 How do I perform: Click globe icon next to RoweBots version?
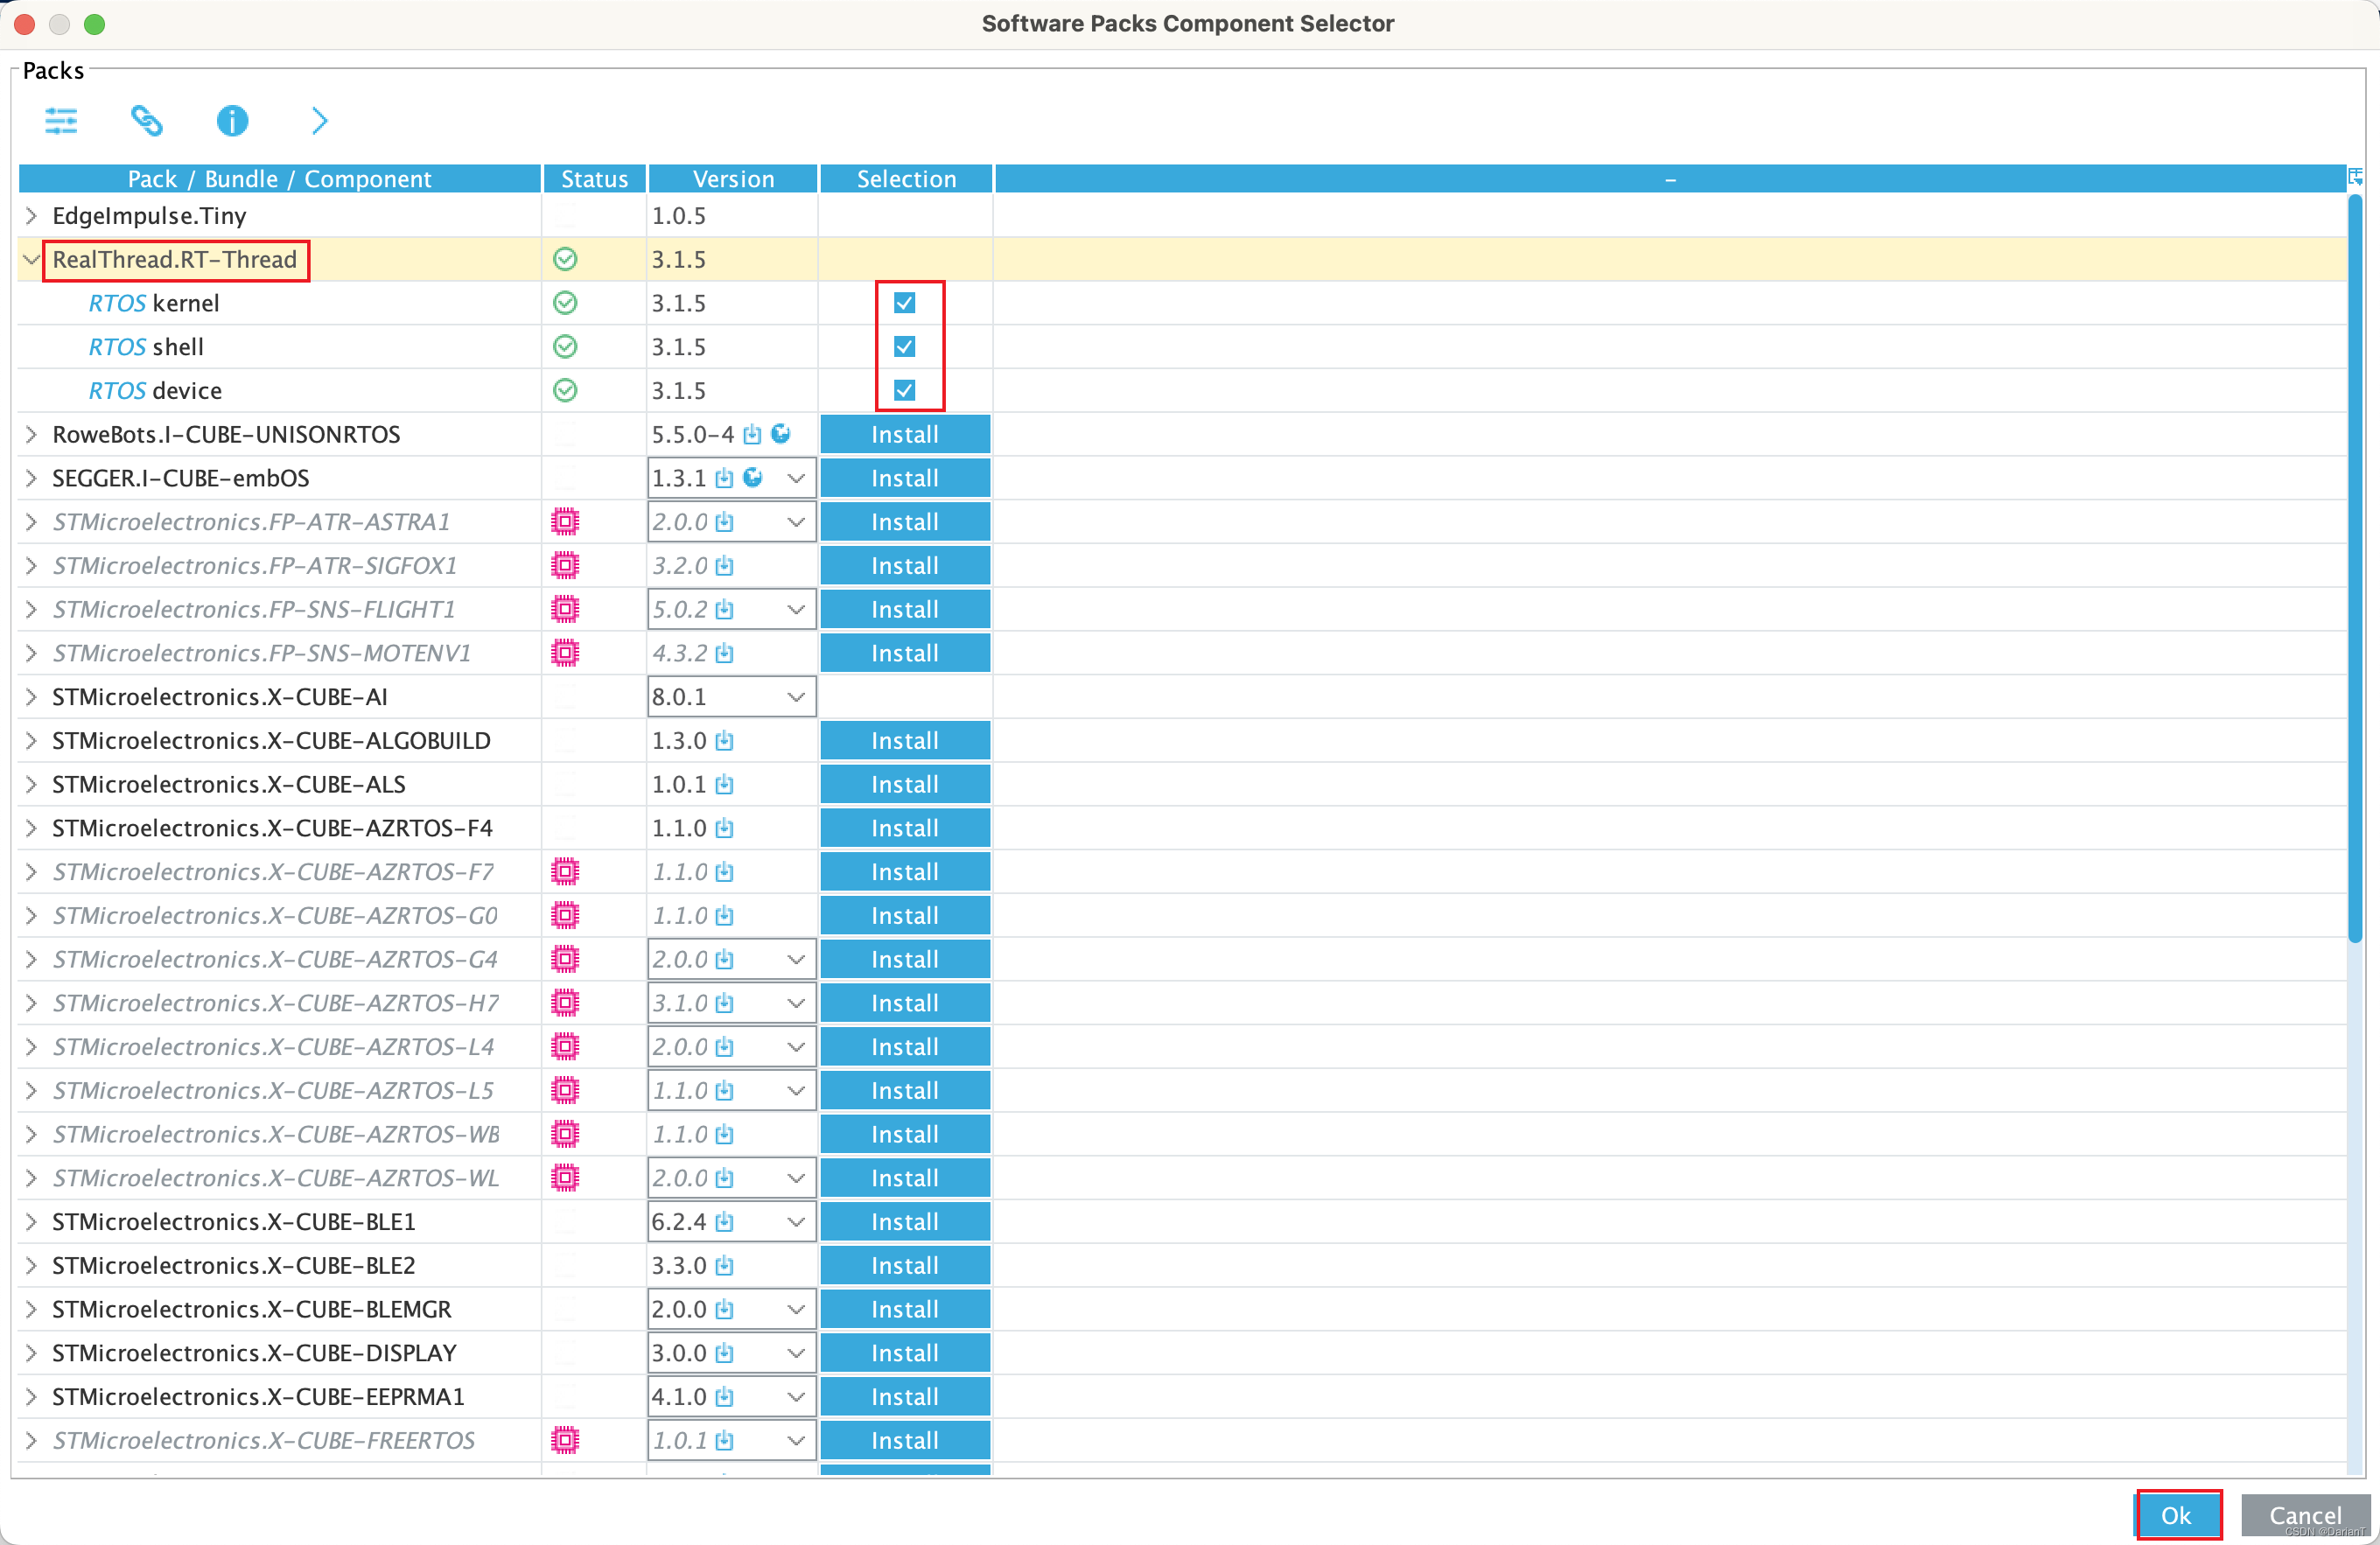(x=781, y=434)
